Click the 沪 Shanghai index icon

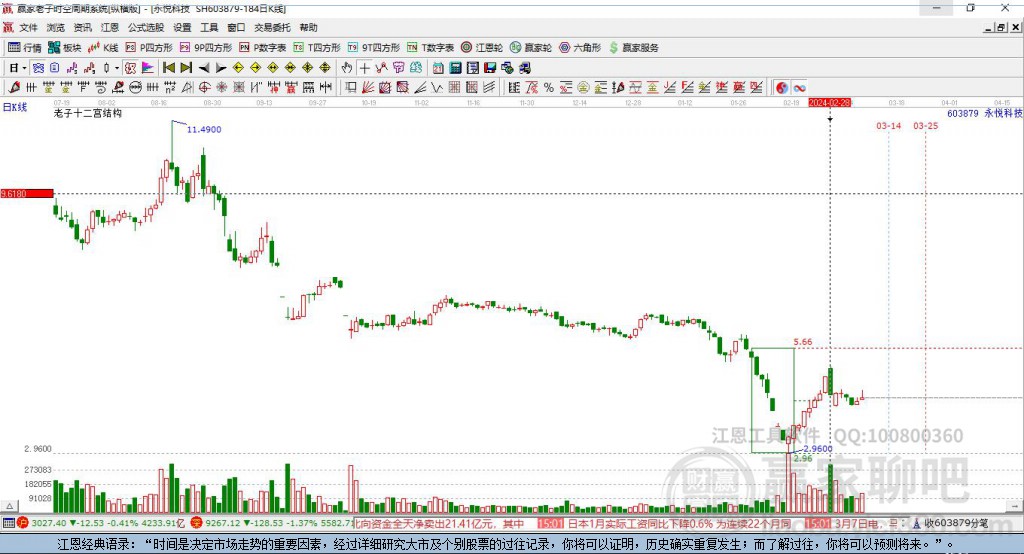(23, 523)
